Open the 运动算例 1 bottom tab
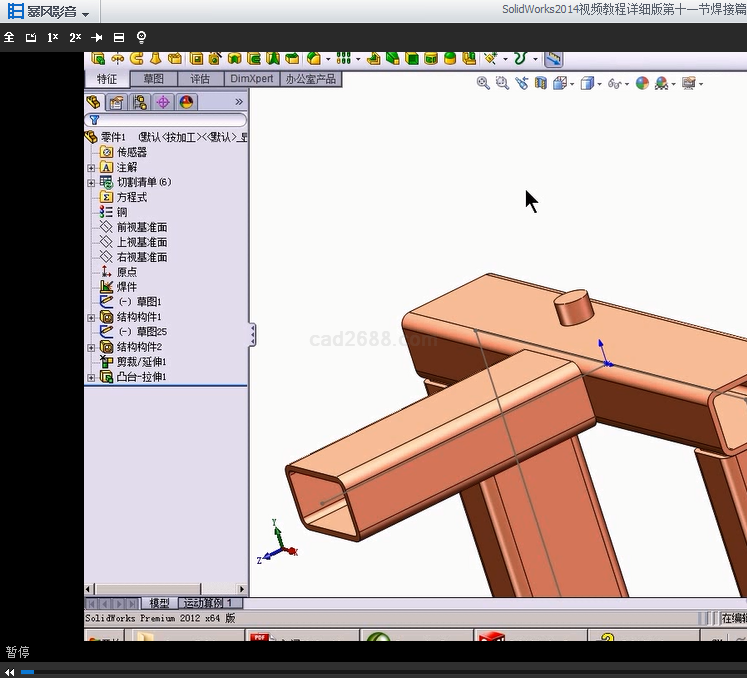The image size is (747, 678). pos(206,603)
